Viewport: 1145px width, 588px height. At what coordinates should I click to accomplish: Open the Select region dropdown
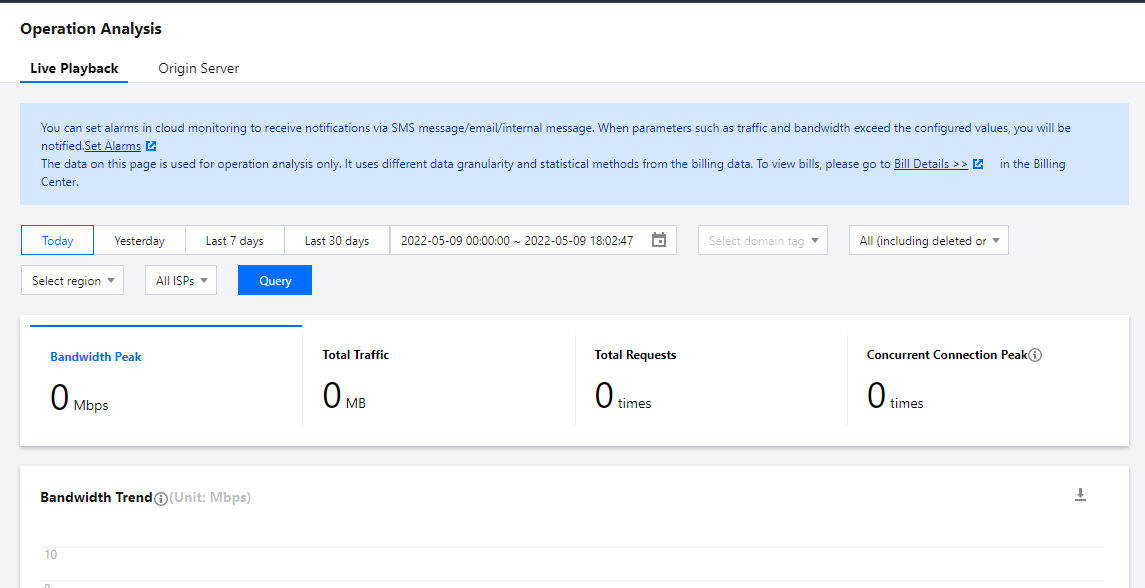pos(72,280)
